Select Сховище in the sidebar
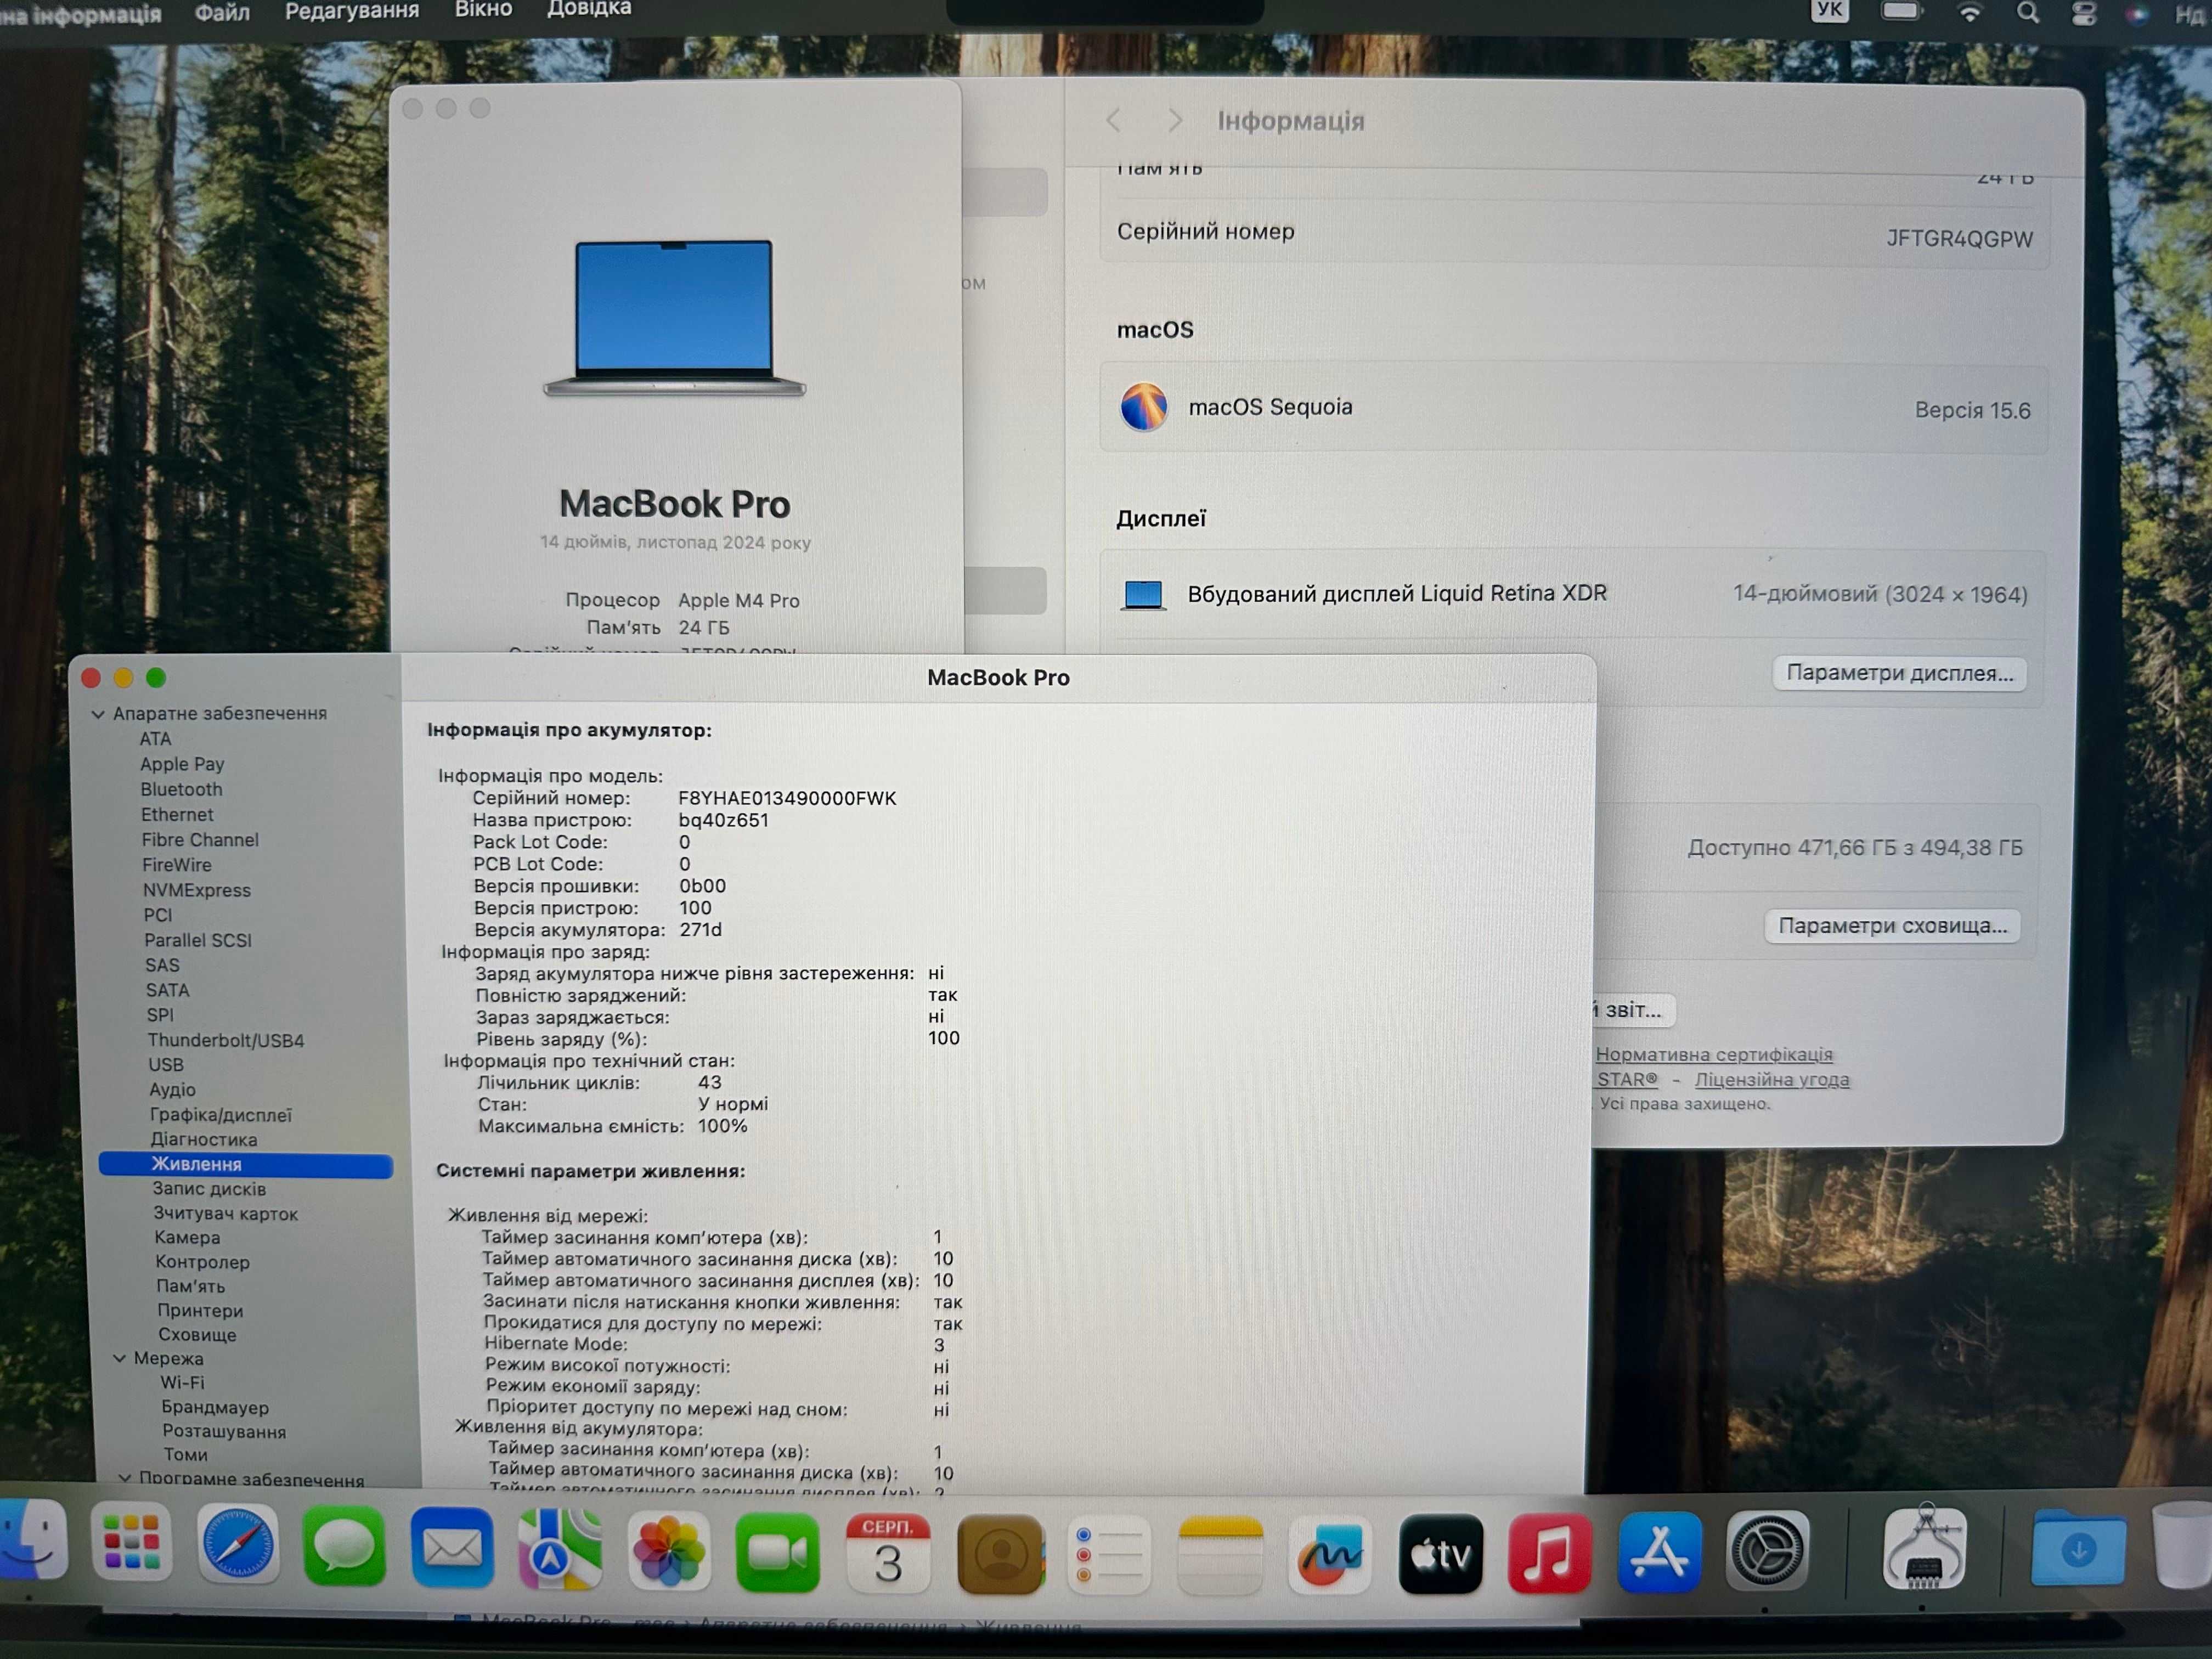 coord(197,1334)
